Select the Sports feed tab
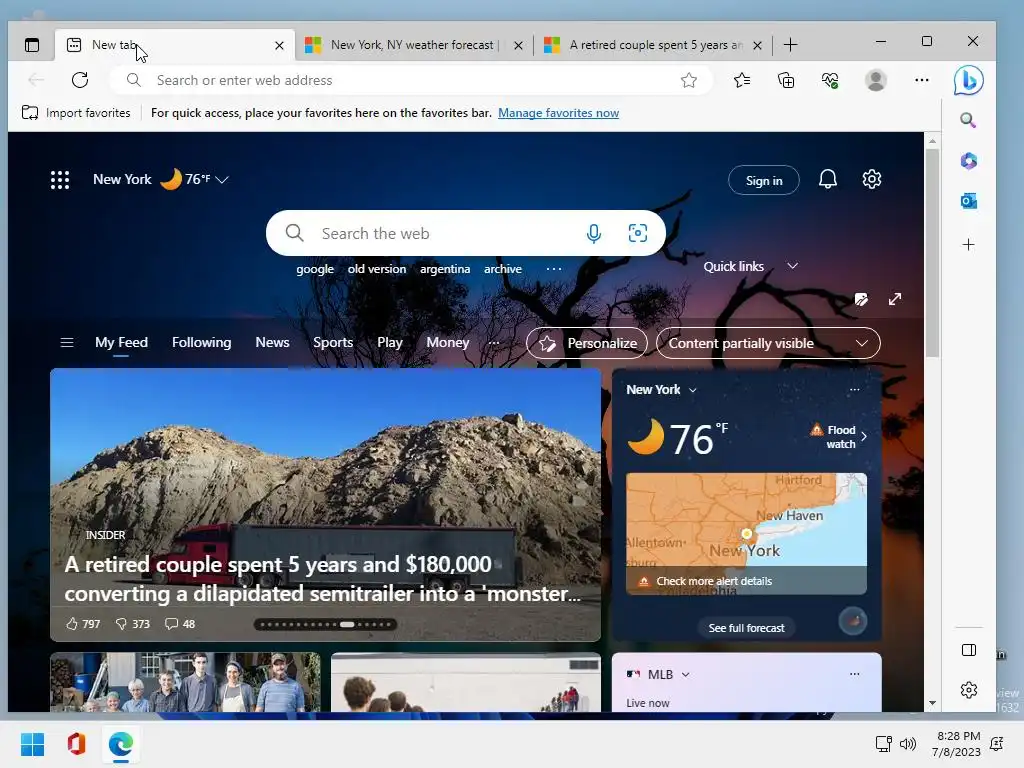This screenshot has height=768, width=1024. point(332,342)
